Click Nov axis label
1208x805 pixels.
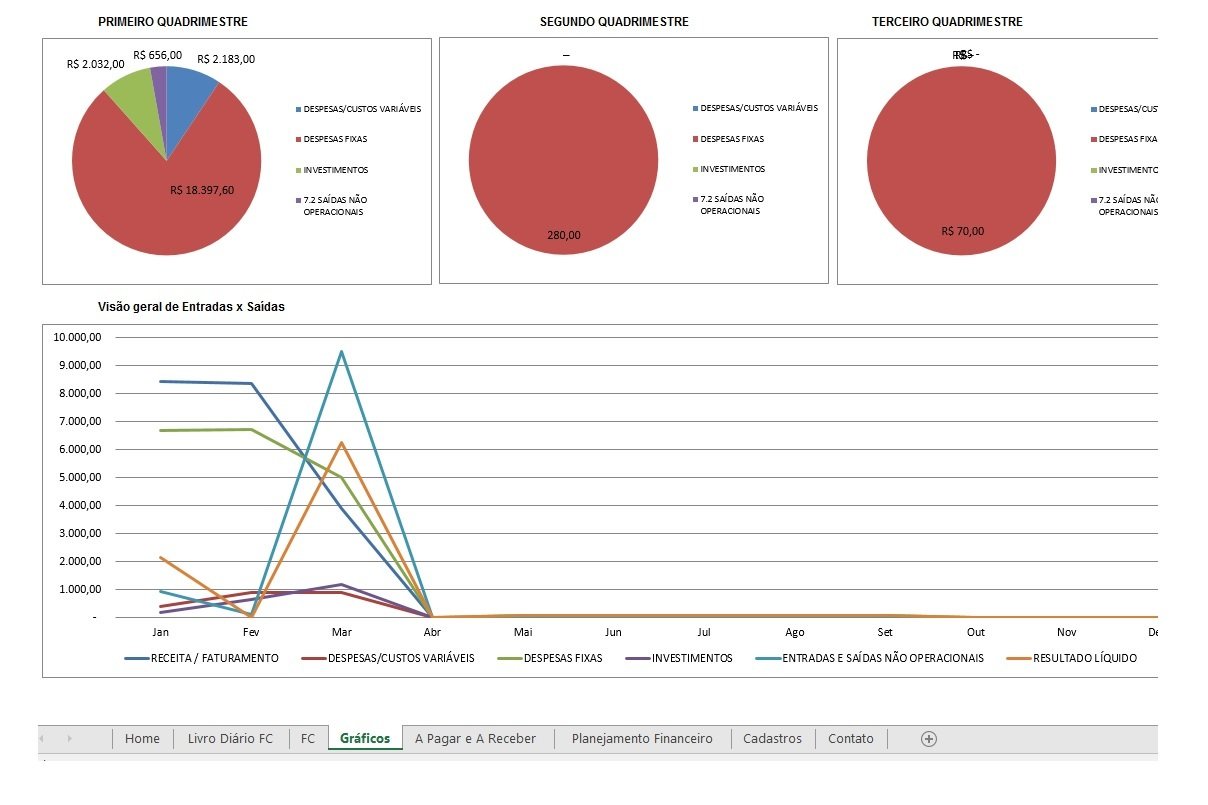pos(1067,632)
